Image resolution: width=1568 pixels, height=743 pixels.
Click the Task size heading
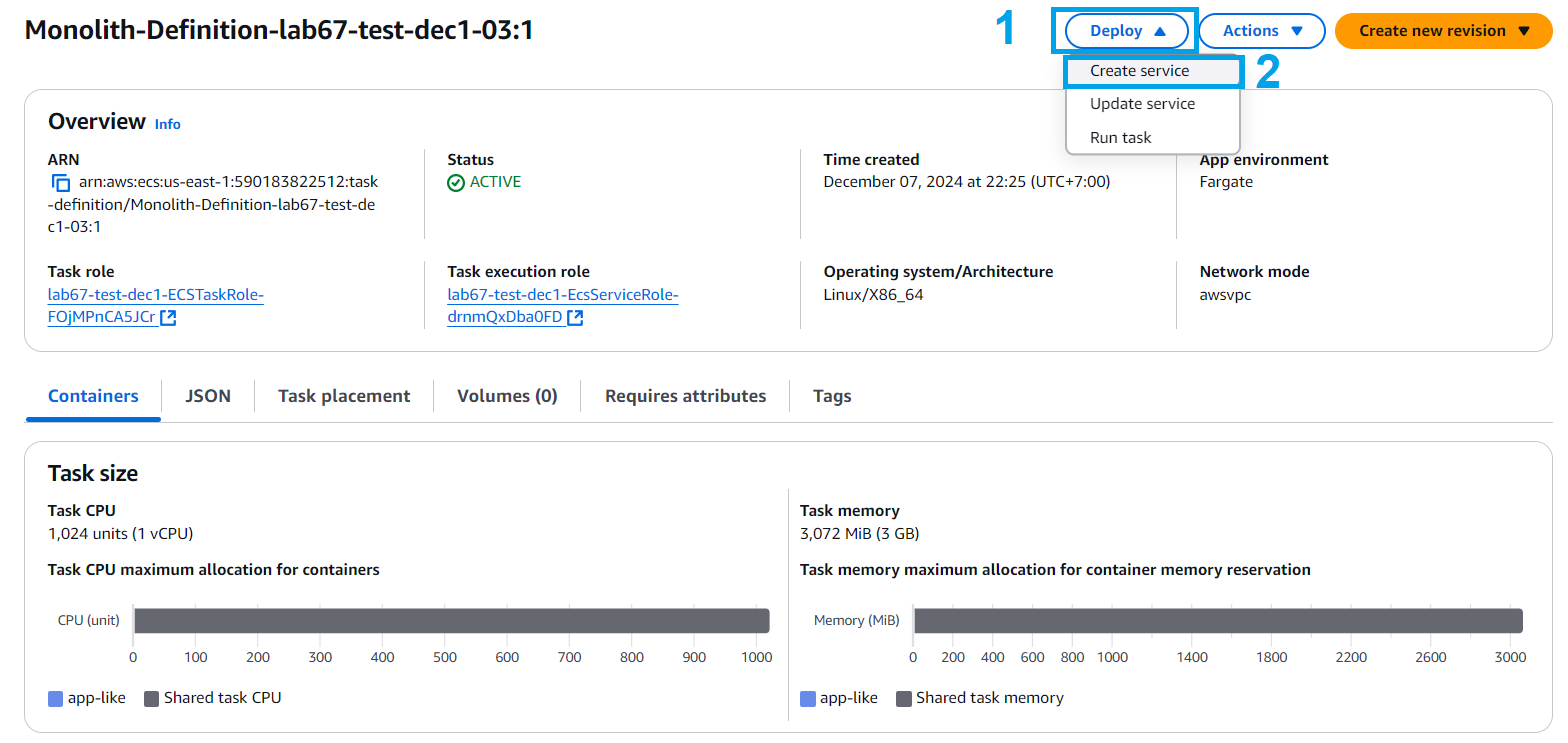point(93,473)
